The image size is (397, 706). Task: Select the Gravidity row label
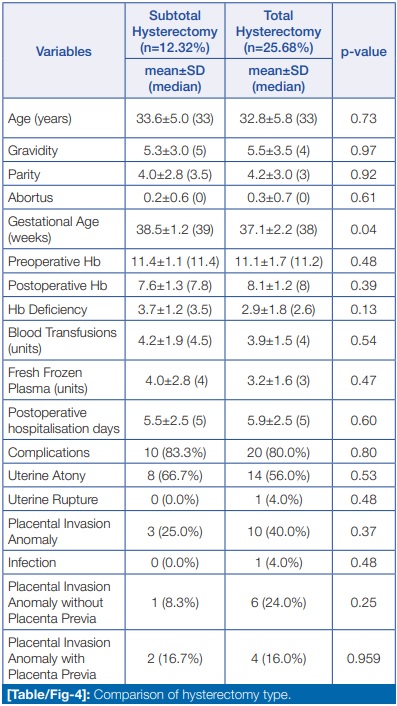(33, 150)
